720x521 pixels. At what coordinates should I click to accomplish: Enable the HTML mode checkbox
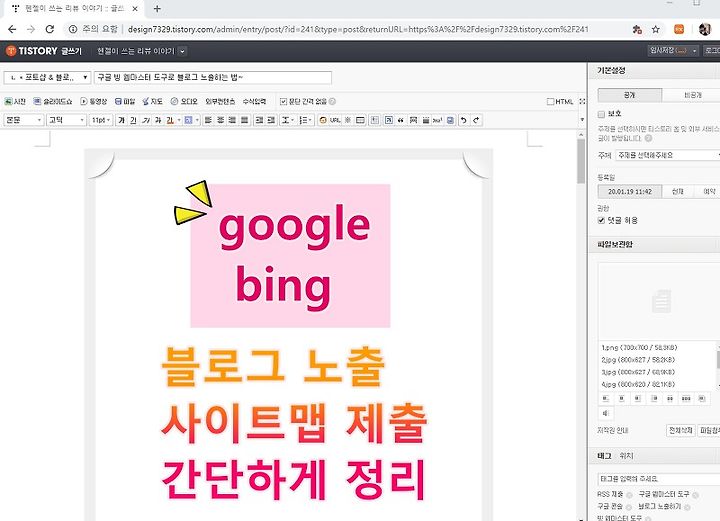click(550, 101)
